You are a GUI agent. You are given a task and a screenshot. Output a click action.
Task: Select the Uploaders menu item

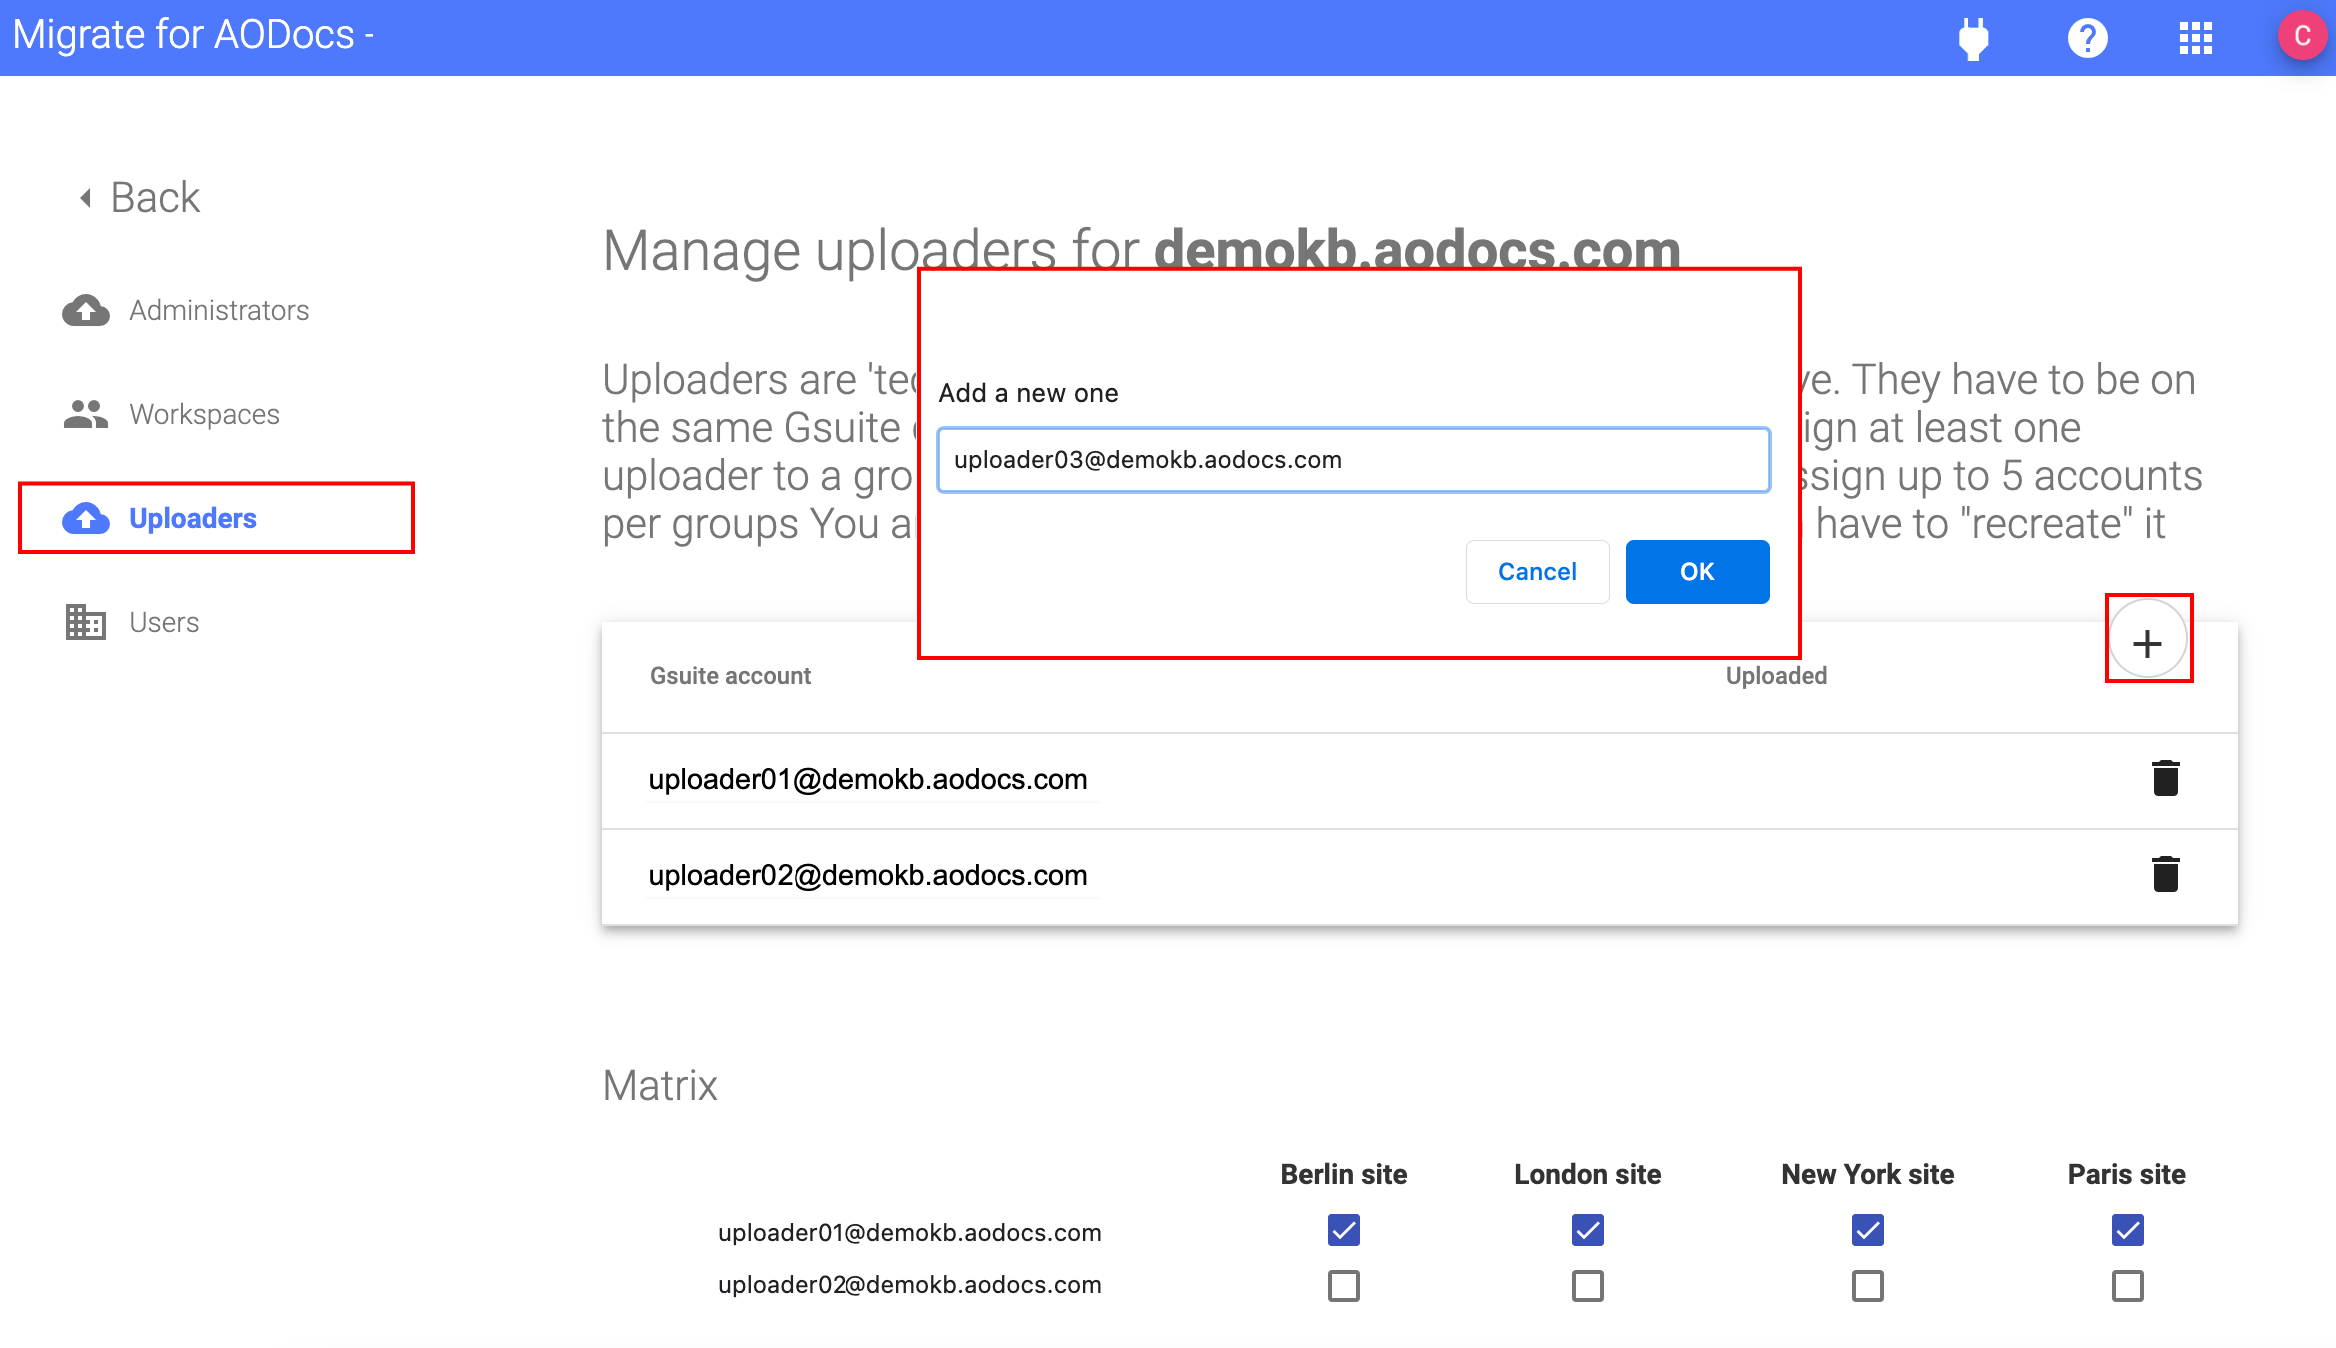(216, 518)
